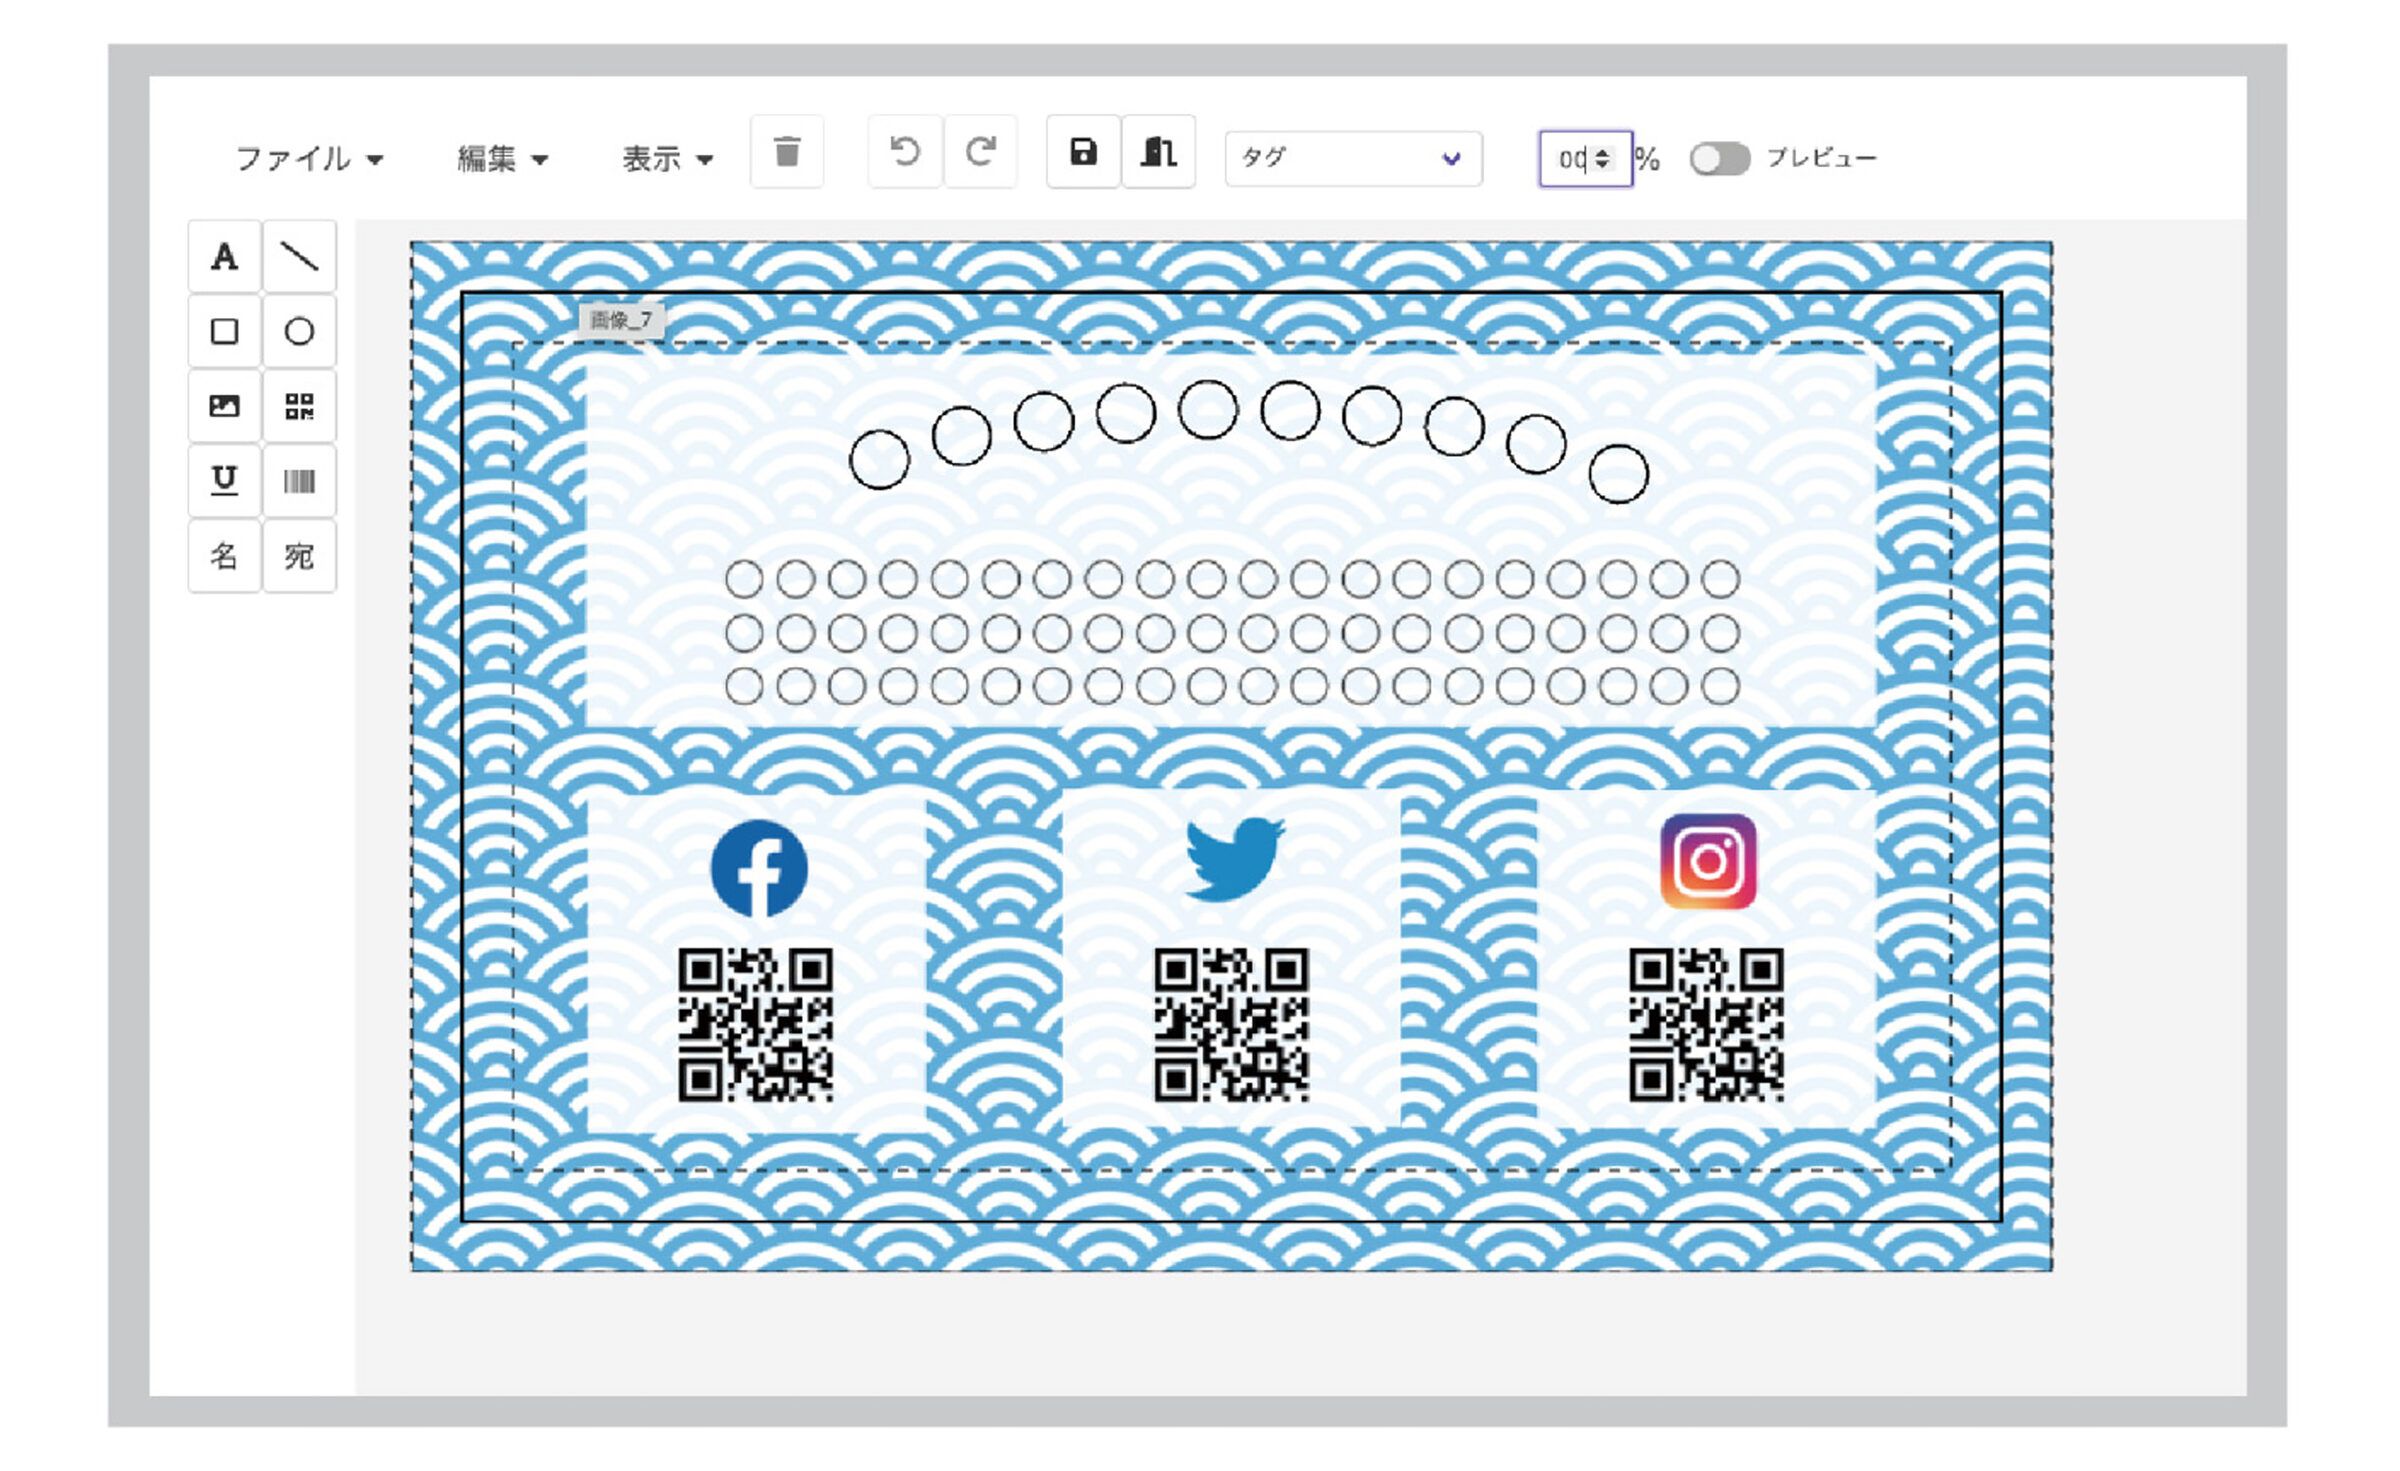Undo the last action
The width and height of the screenshot is (2400, 1471).
click(x=905, y=152)
